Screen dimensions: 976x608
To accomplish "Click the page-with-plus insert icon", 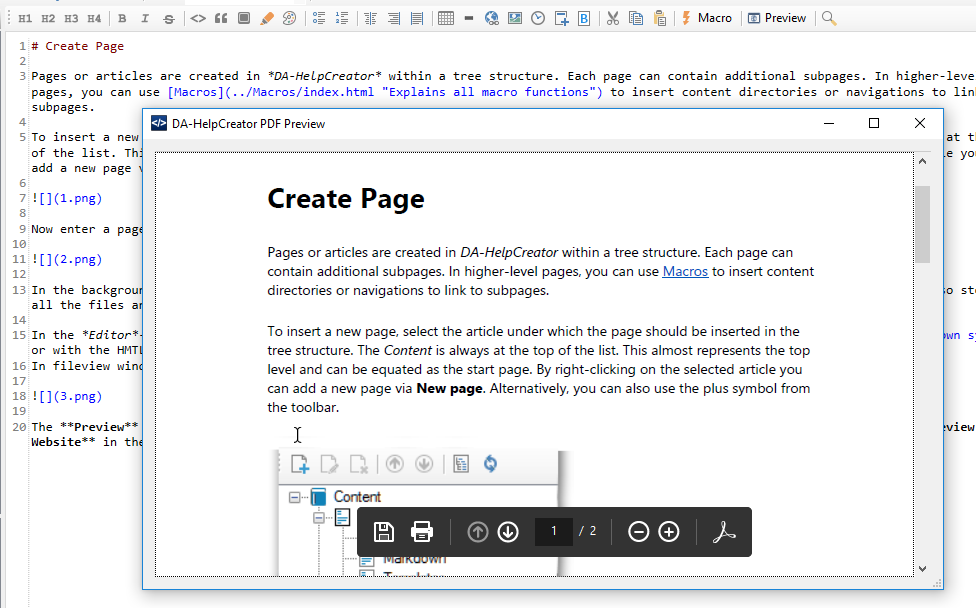I will pyautogui.click(x=561, y=19).
